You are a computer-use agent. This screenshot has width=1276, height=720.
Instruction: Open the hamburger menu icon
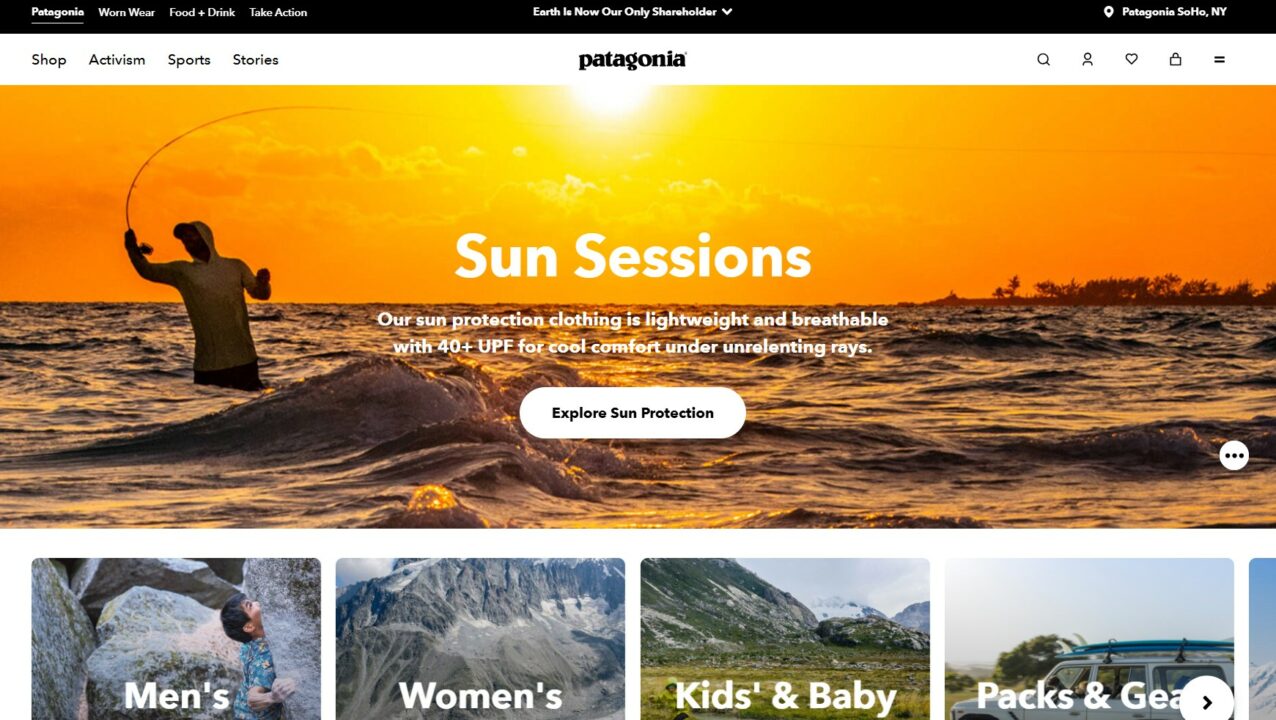pos(1219,60)
